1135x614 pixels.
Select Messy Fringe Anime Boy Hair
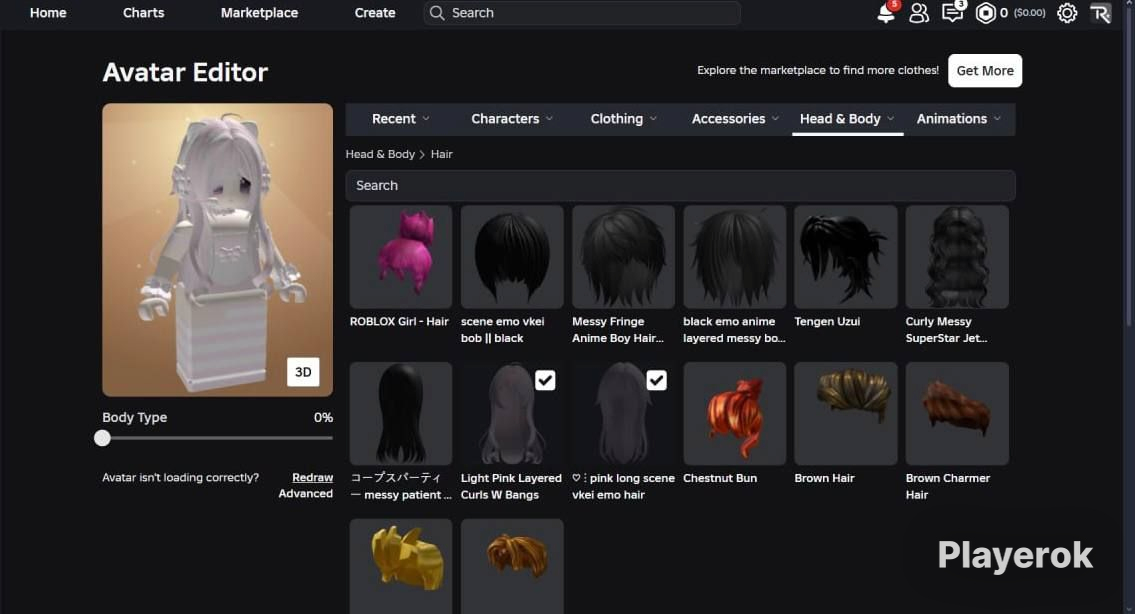623,257
